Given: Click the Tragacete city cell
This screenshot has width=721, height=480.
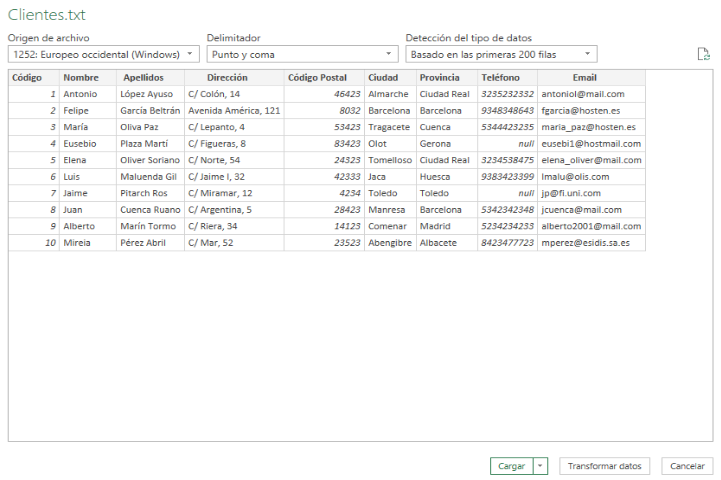Looking at the screenshot, I should [x=390, y=127].
